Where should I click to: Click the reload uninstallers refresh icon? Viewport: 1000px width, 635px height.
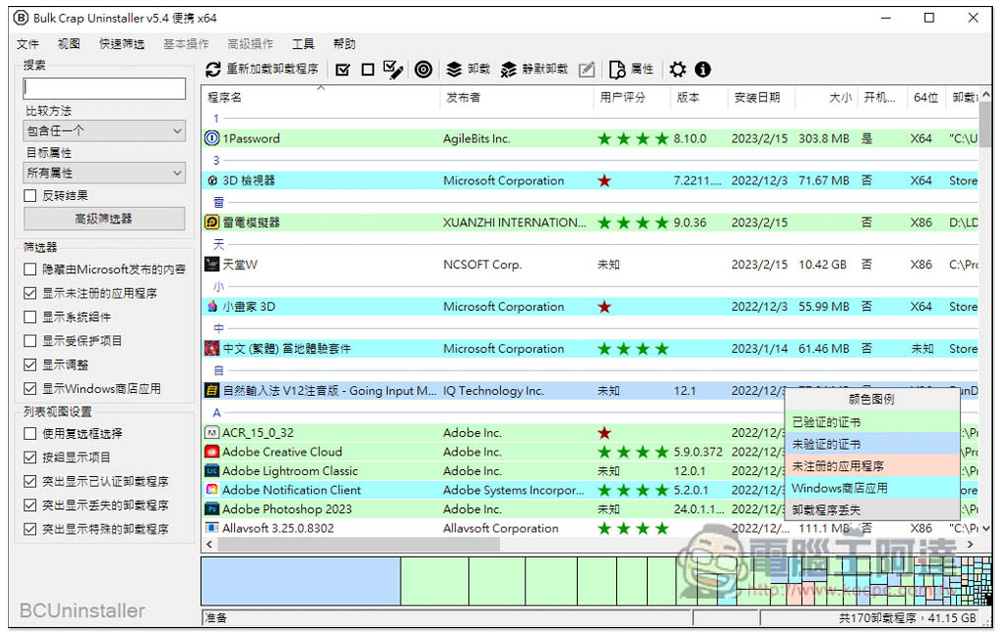tap(213, 69)
